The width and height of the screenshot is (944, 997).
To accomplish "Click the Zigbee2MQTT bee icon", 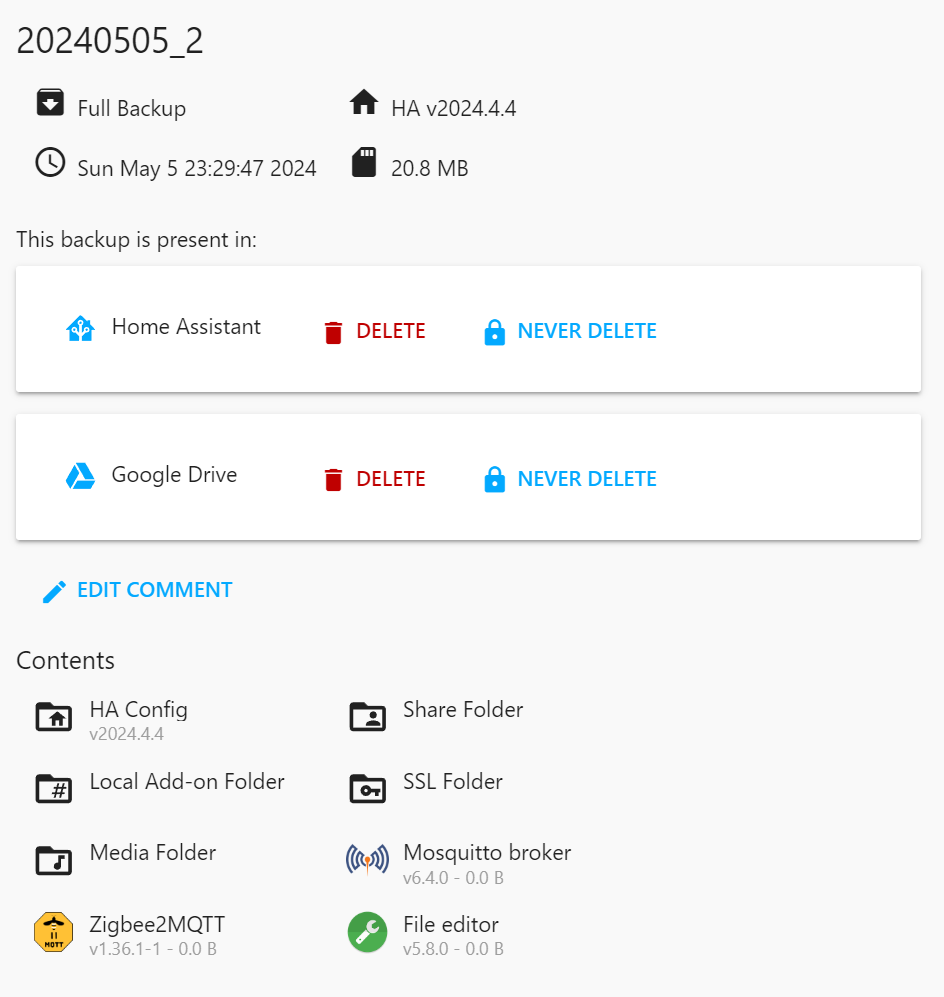I will point(53,932).
